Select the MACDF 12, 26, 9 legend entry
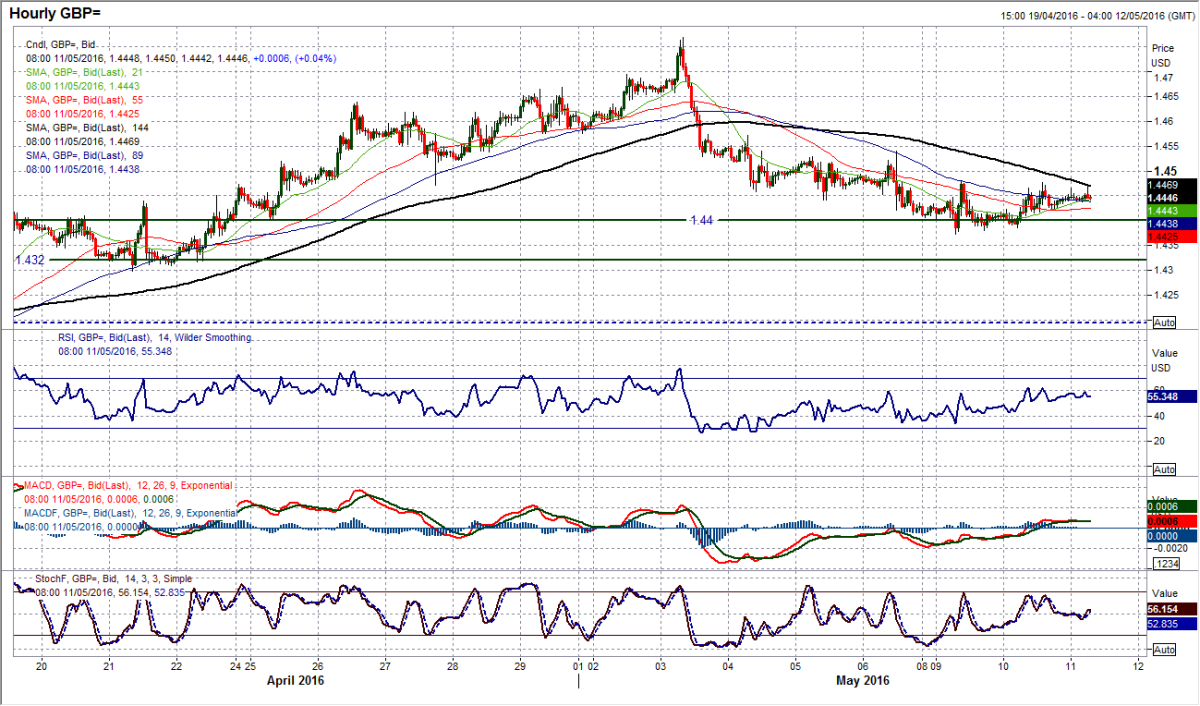 pos(130,512)
